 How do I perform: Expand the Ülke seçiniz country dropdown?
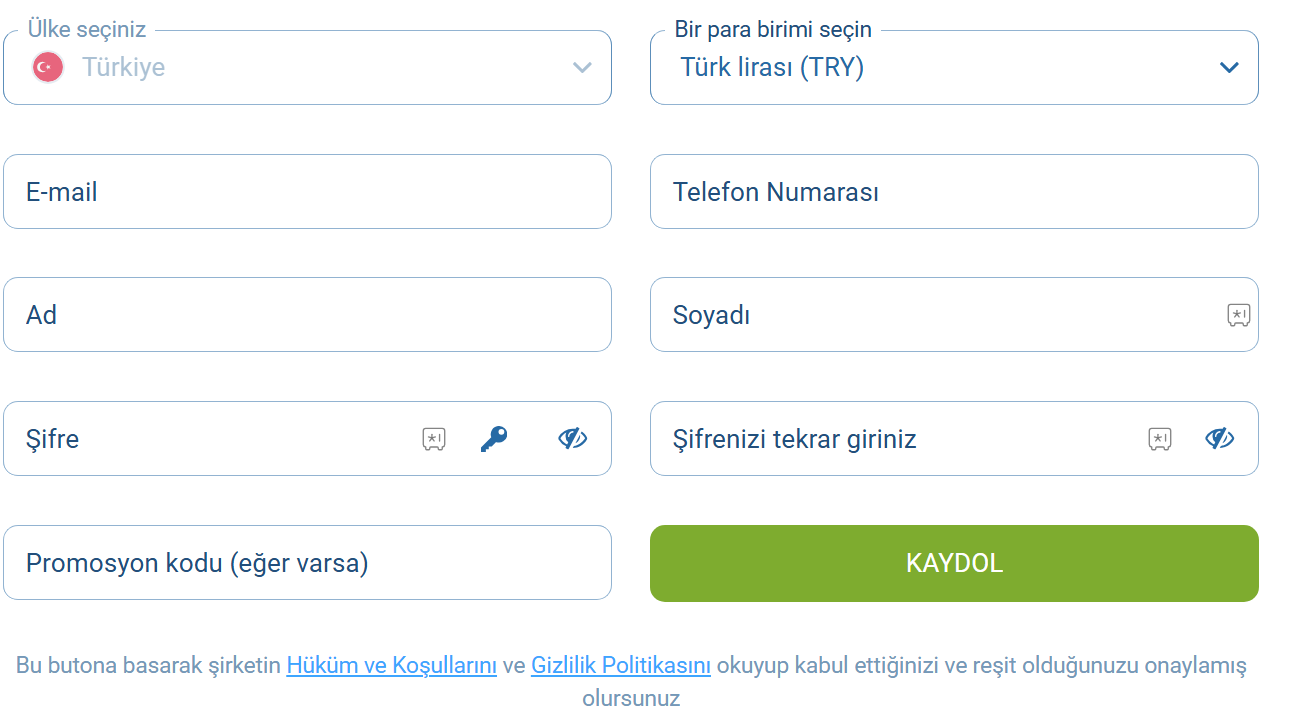[581, 68]
